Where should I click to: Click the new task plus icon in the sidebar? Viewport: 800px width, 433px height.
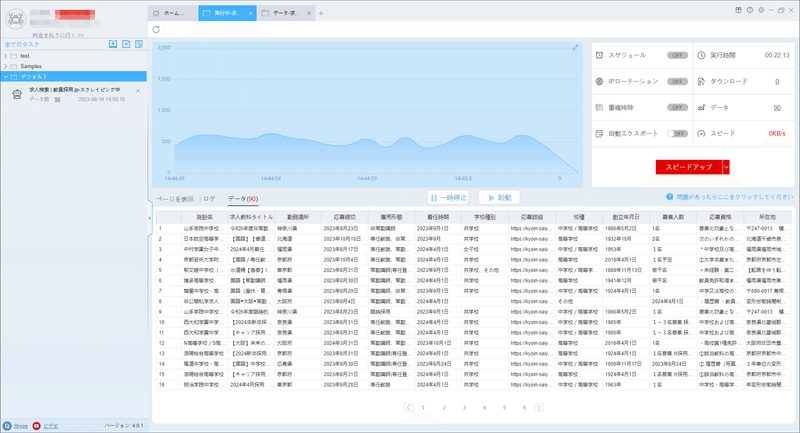click(126, 44)
